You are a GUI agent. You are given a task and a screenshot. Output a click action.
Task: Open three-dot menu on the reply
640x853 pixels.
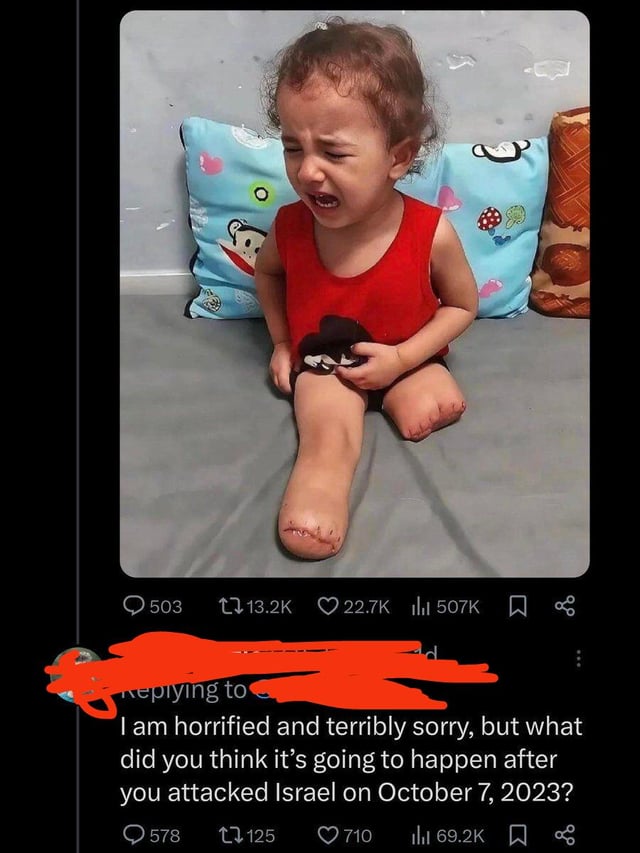(x=579, y=658)
